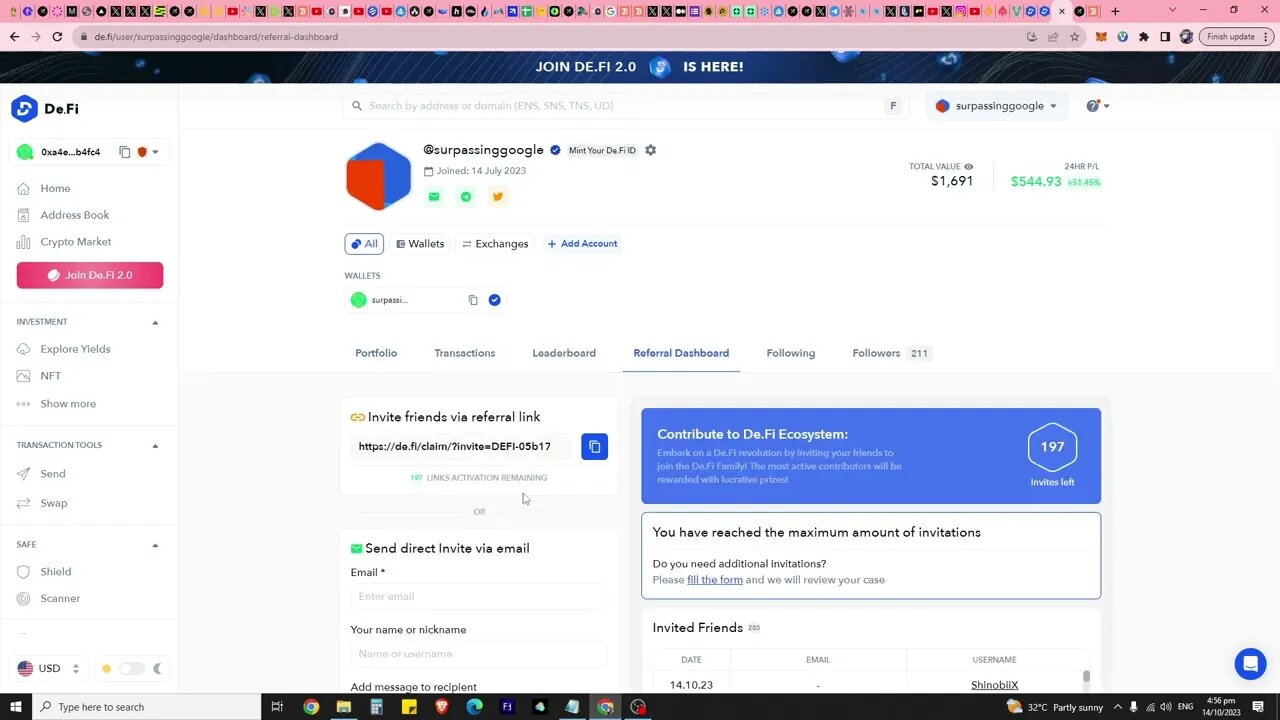
Task: Open the live chat bubble
Action: (x=1250, y=664)
